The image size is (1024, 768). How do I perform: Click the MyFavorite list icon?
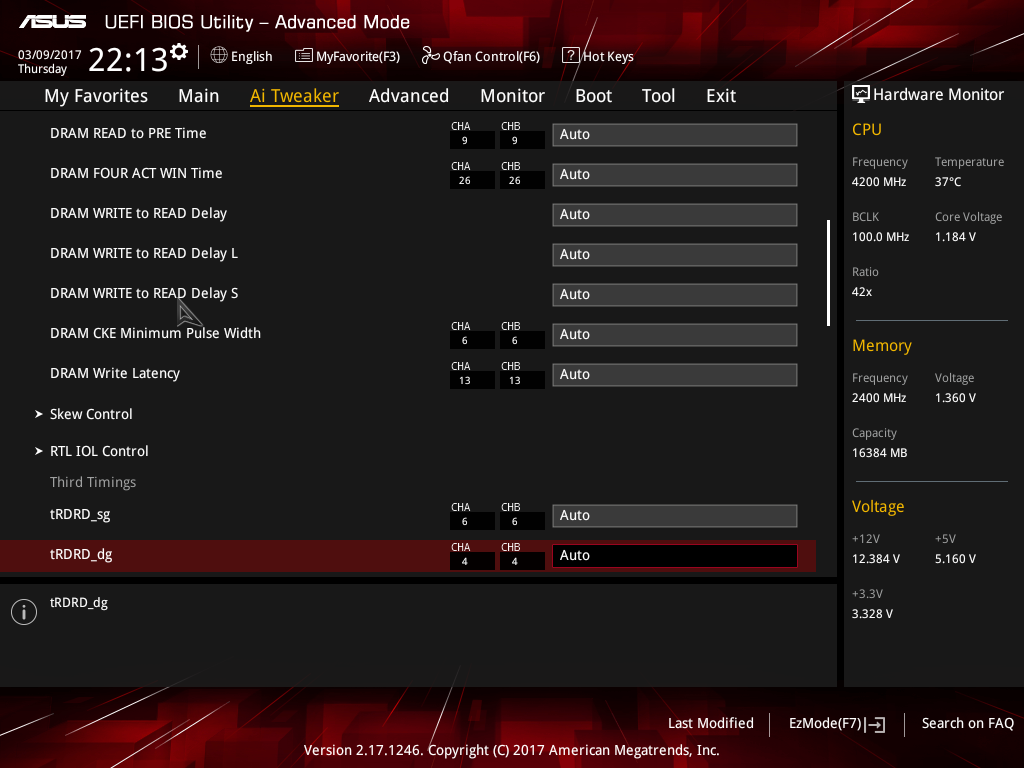(x=304, y=56)
